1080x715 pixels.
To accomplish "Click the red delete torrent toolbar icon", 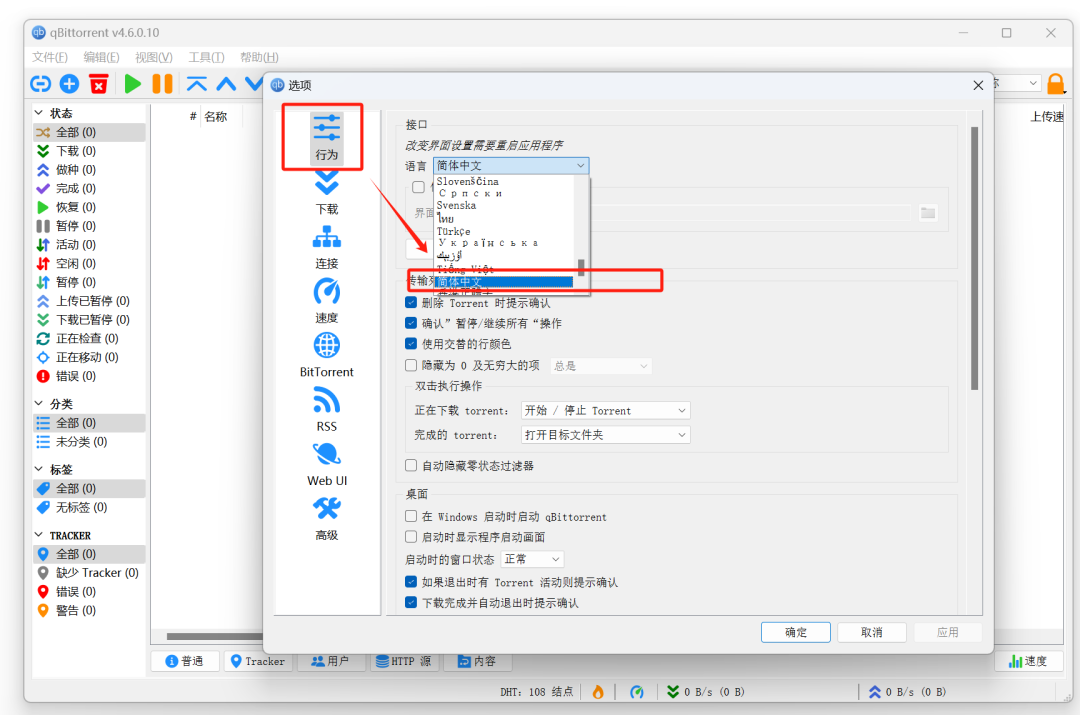I will (x=98, y=84).
